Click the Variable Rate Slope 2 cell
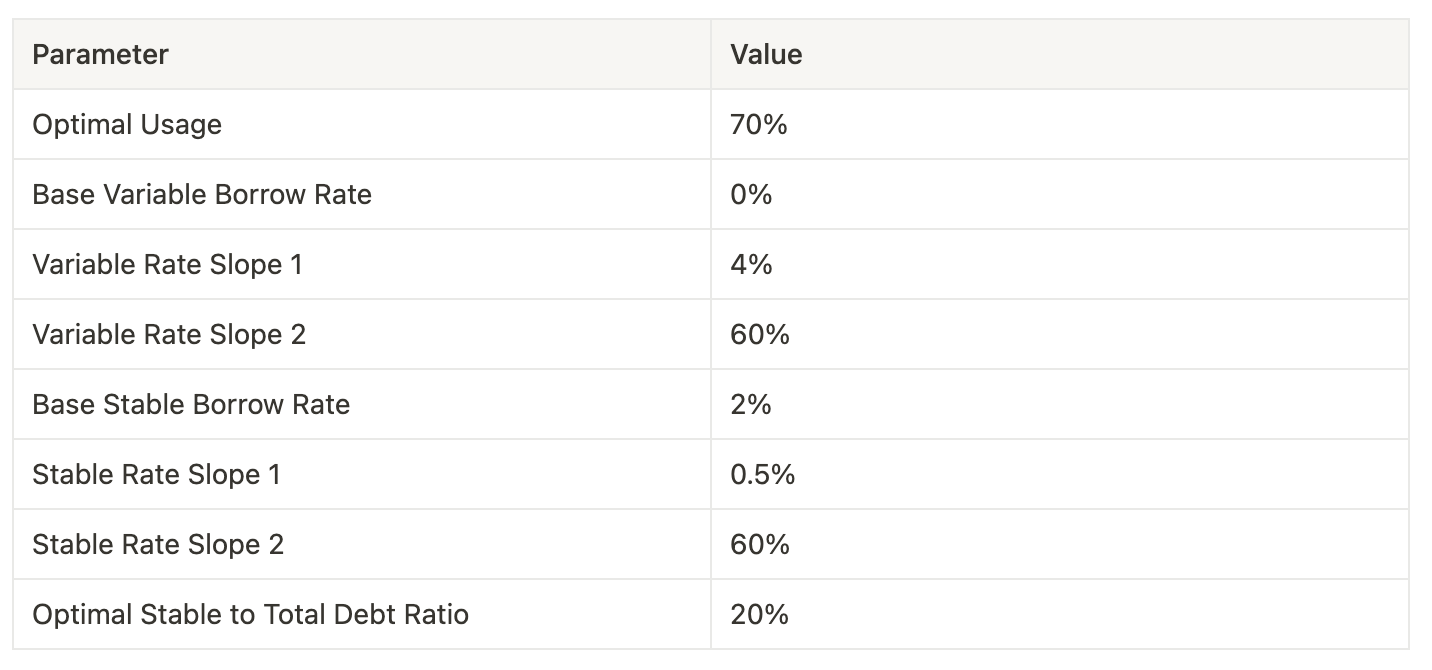 tap(362, 334)
